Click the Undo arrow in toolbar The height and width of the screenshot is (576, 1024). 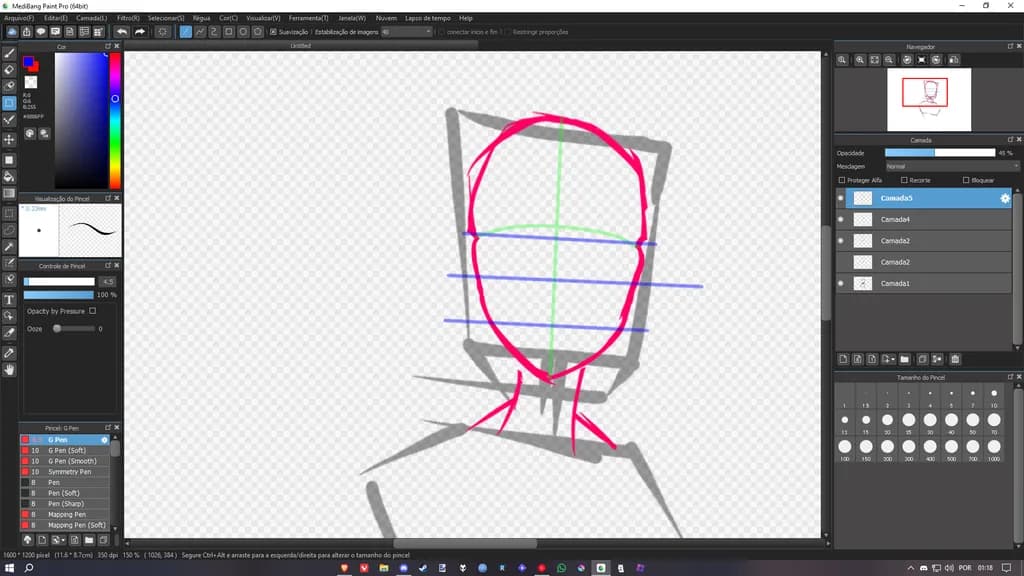(x=122, y=31)
